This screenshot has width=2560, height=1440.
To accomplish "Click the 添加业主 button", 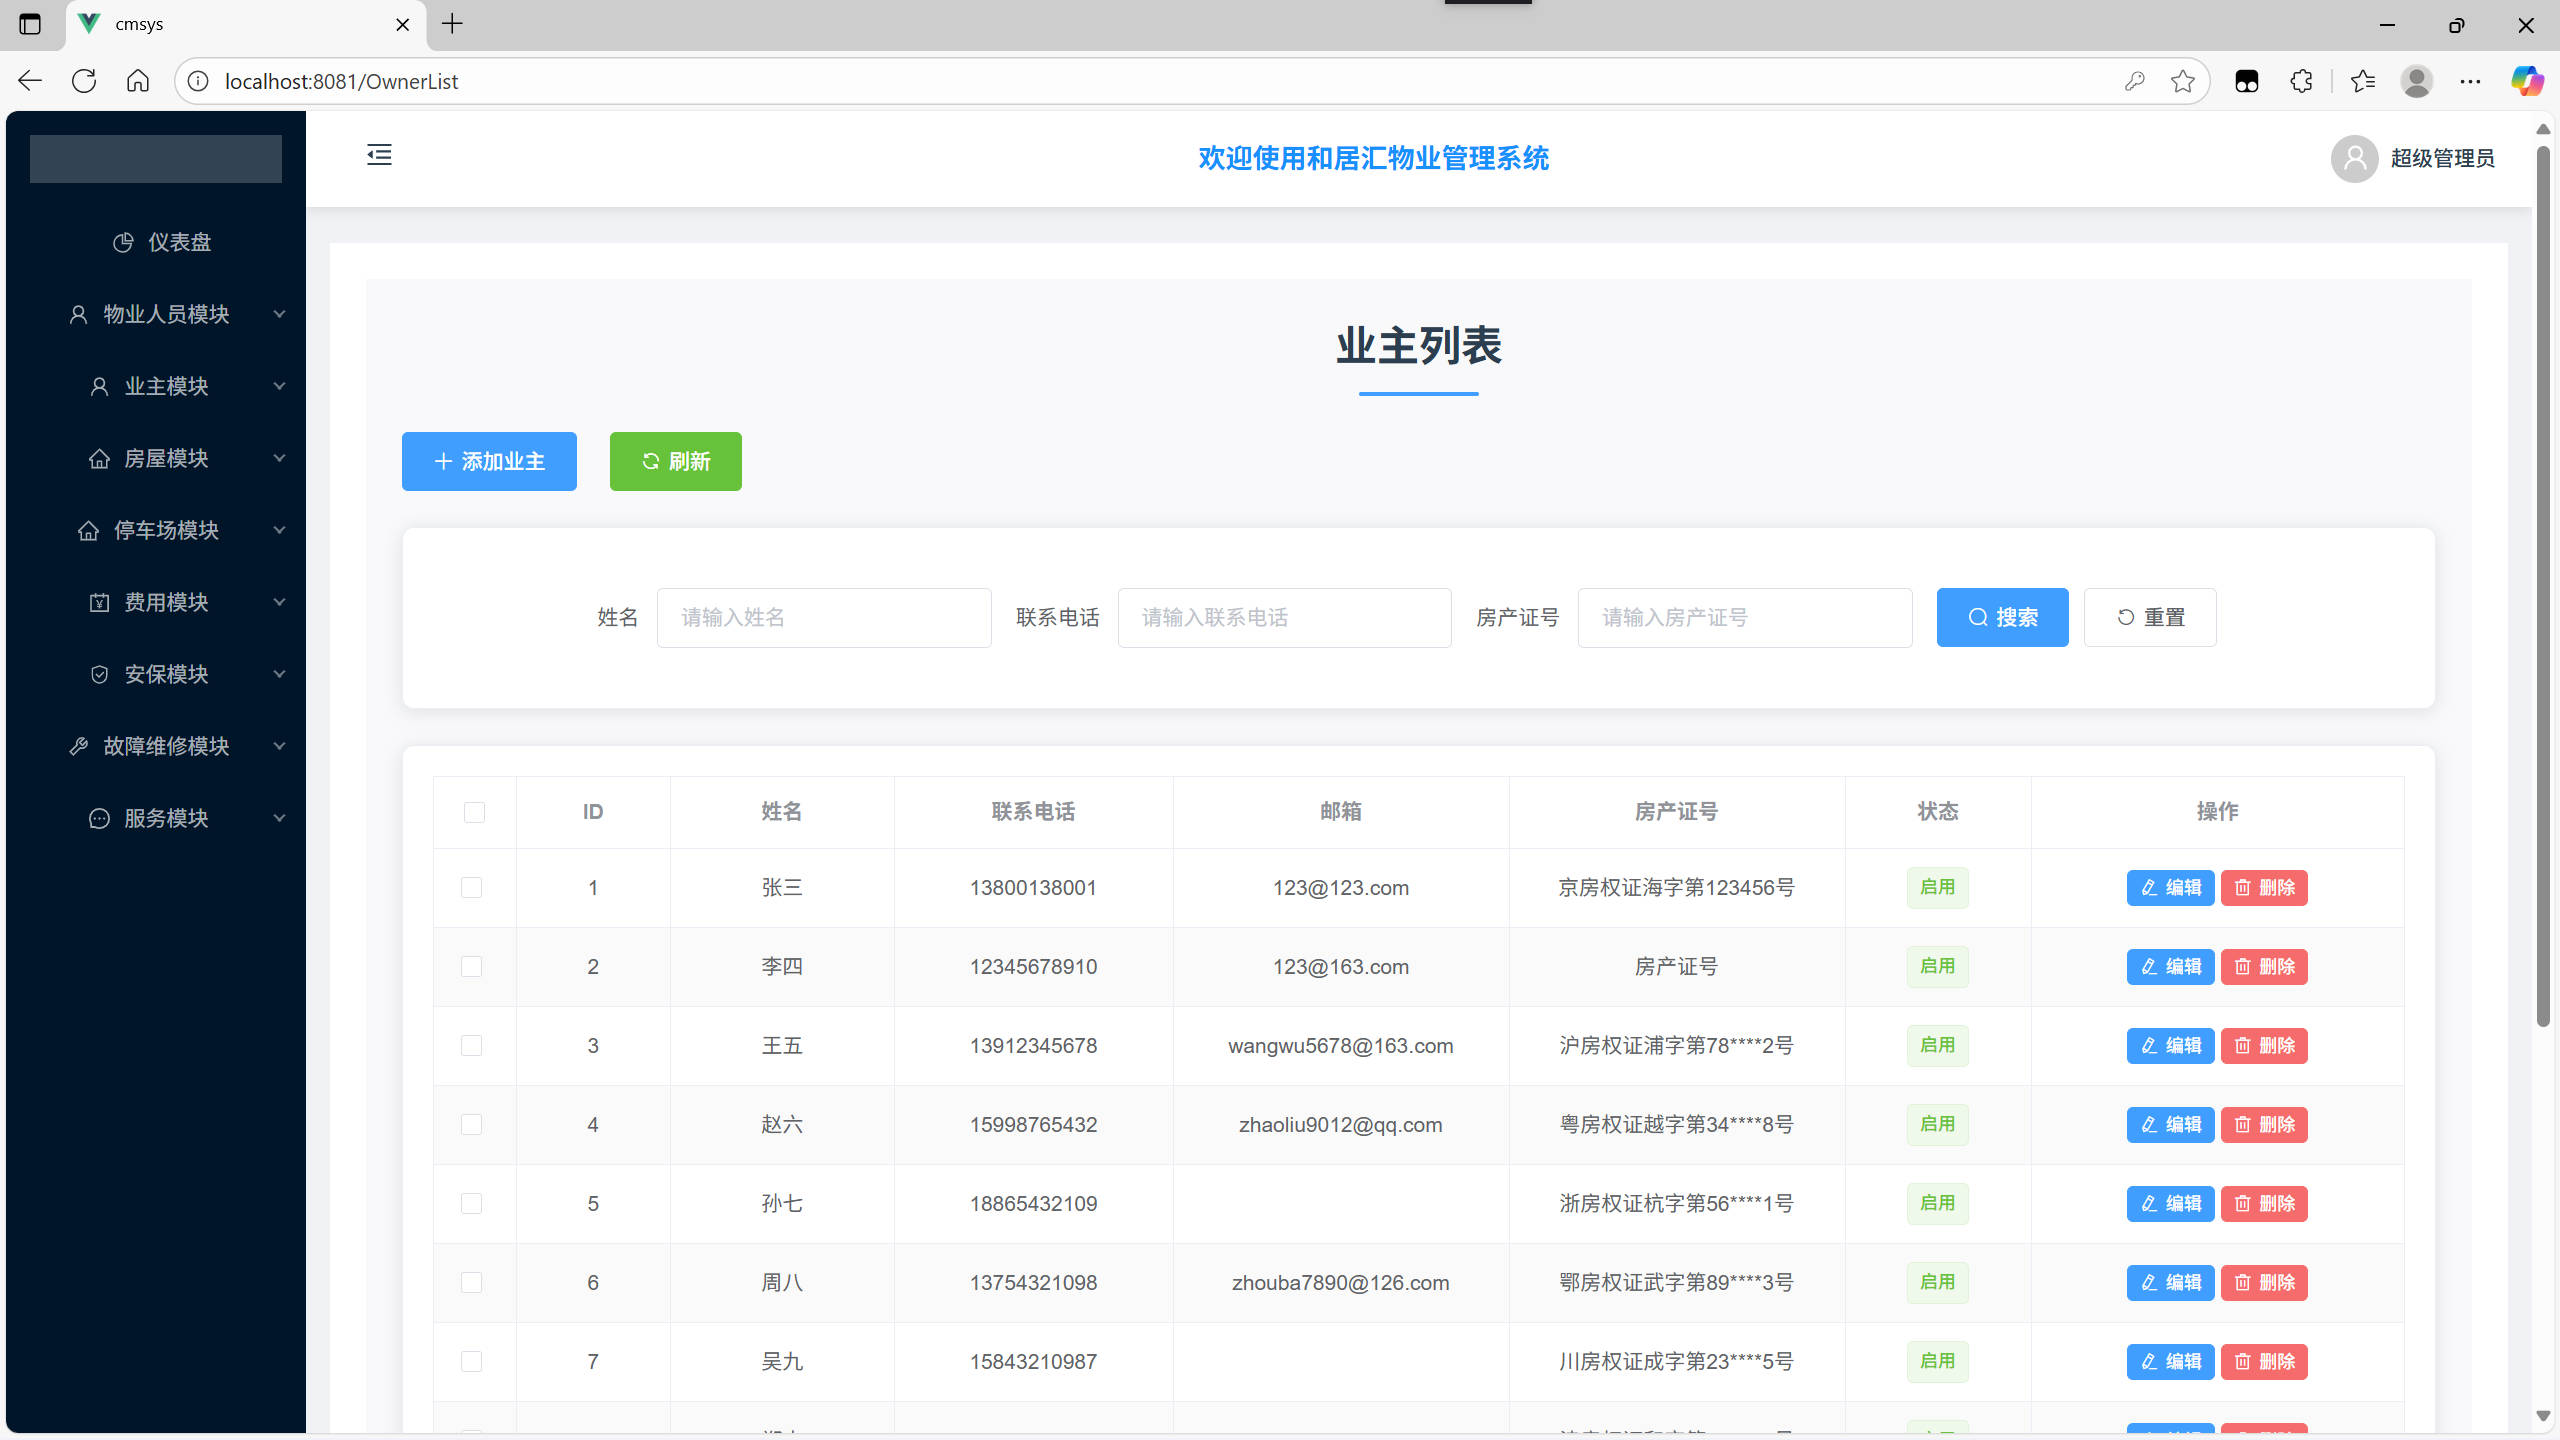I will point(489,461).
